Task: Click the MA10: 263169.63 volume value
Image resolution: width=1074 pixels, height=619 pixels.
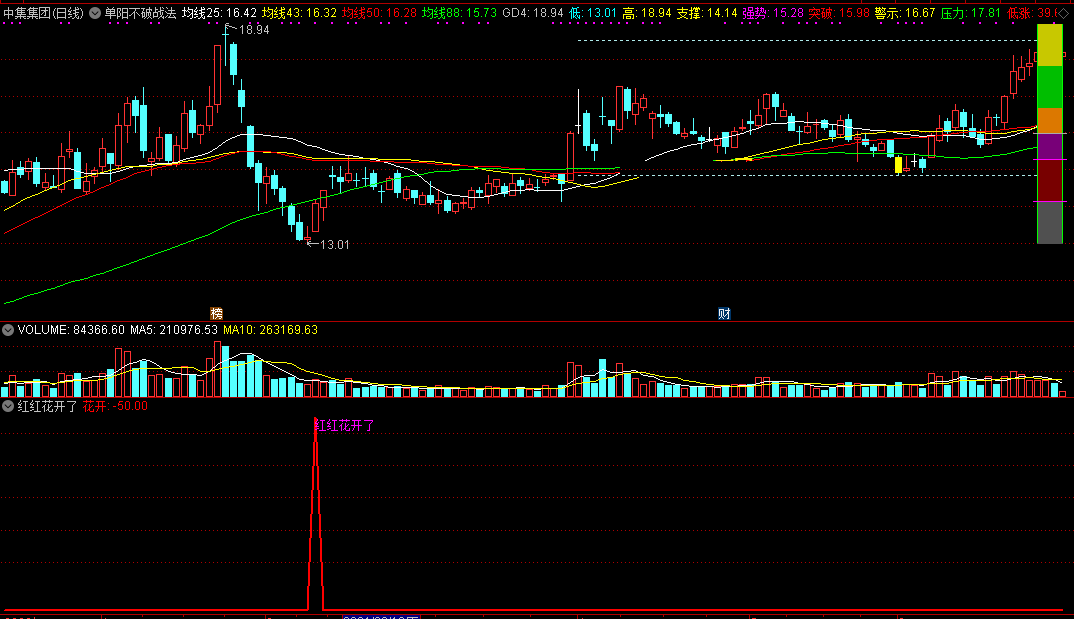Action: pyautogui.click(x=271, y=330)
